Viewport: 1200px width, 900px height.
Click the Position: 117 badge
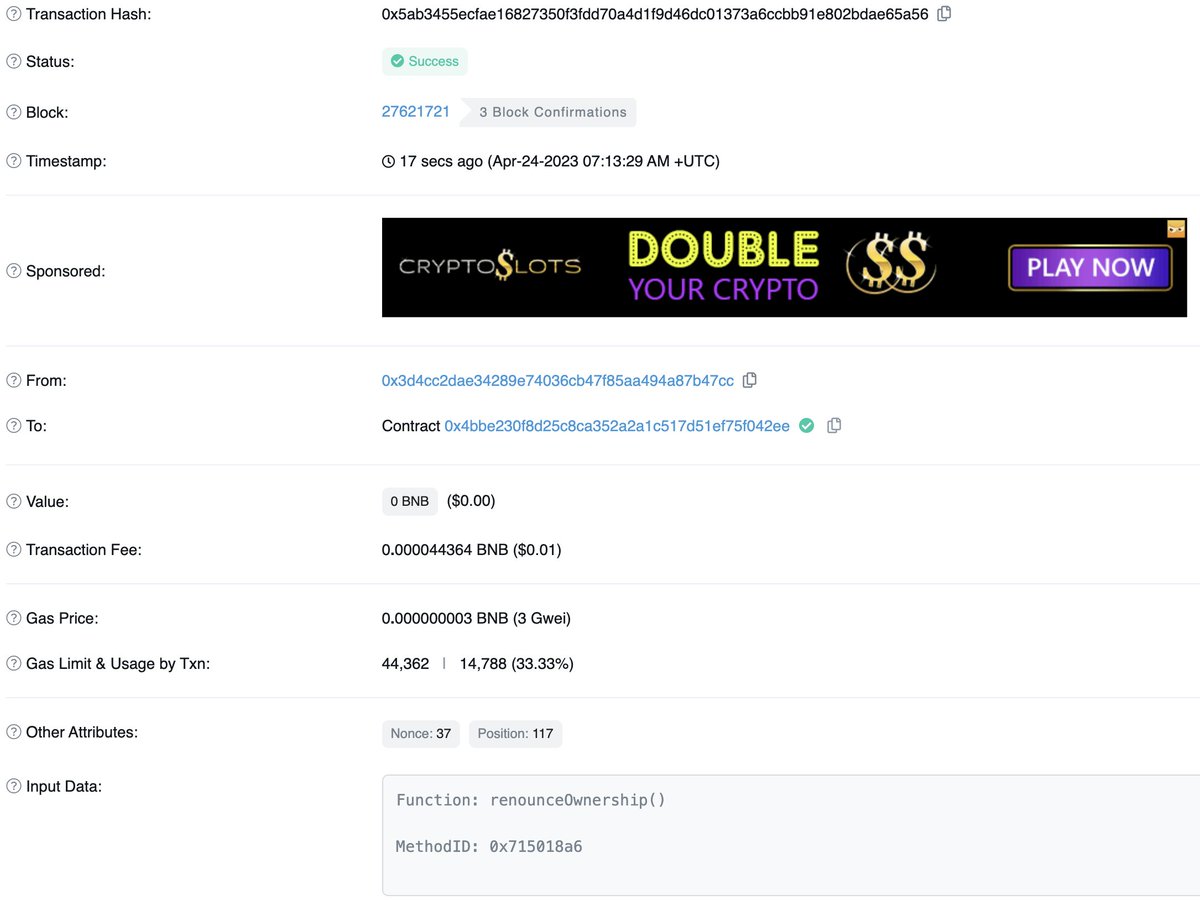click(x=515, y=733)
